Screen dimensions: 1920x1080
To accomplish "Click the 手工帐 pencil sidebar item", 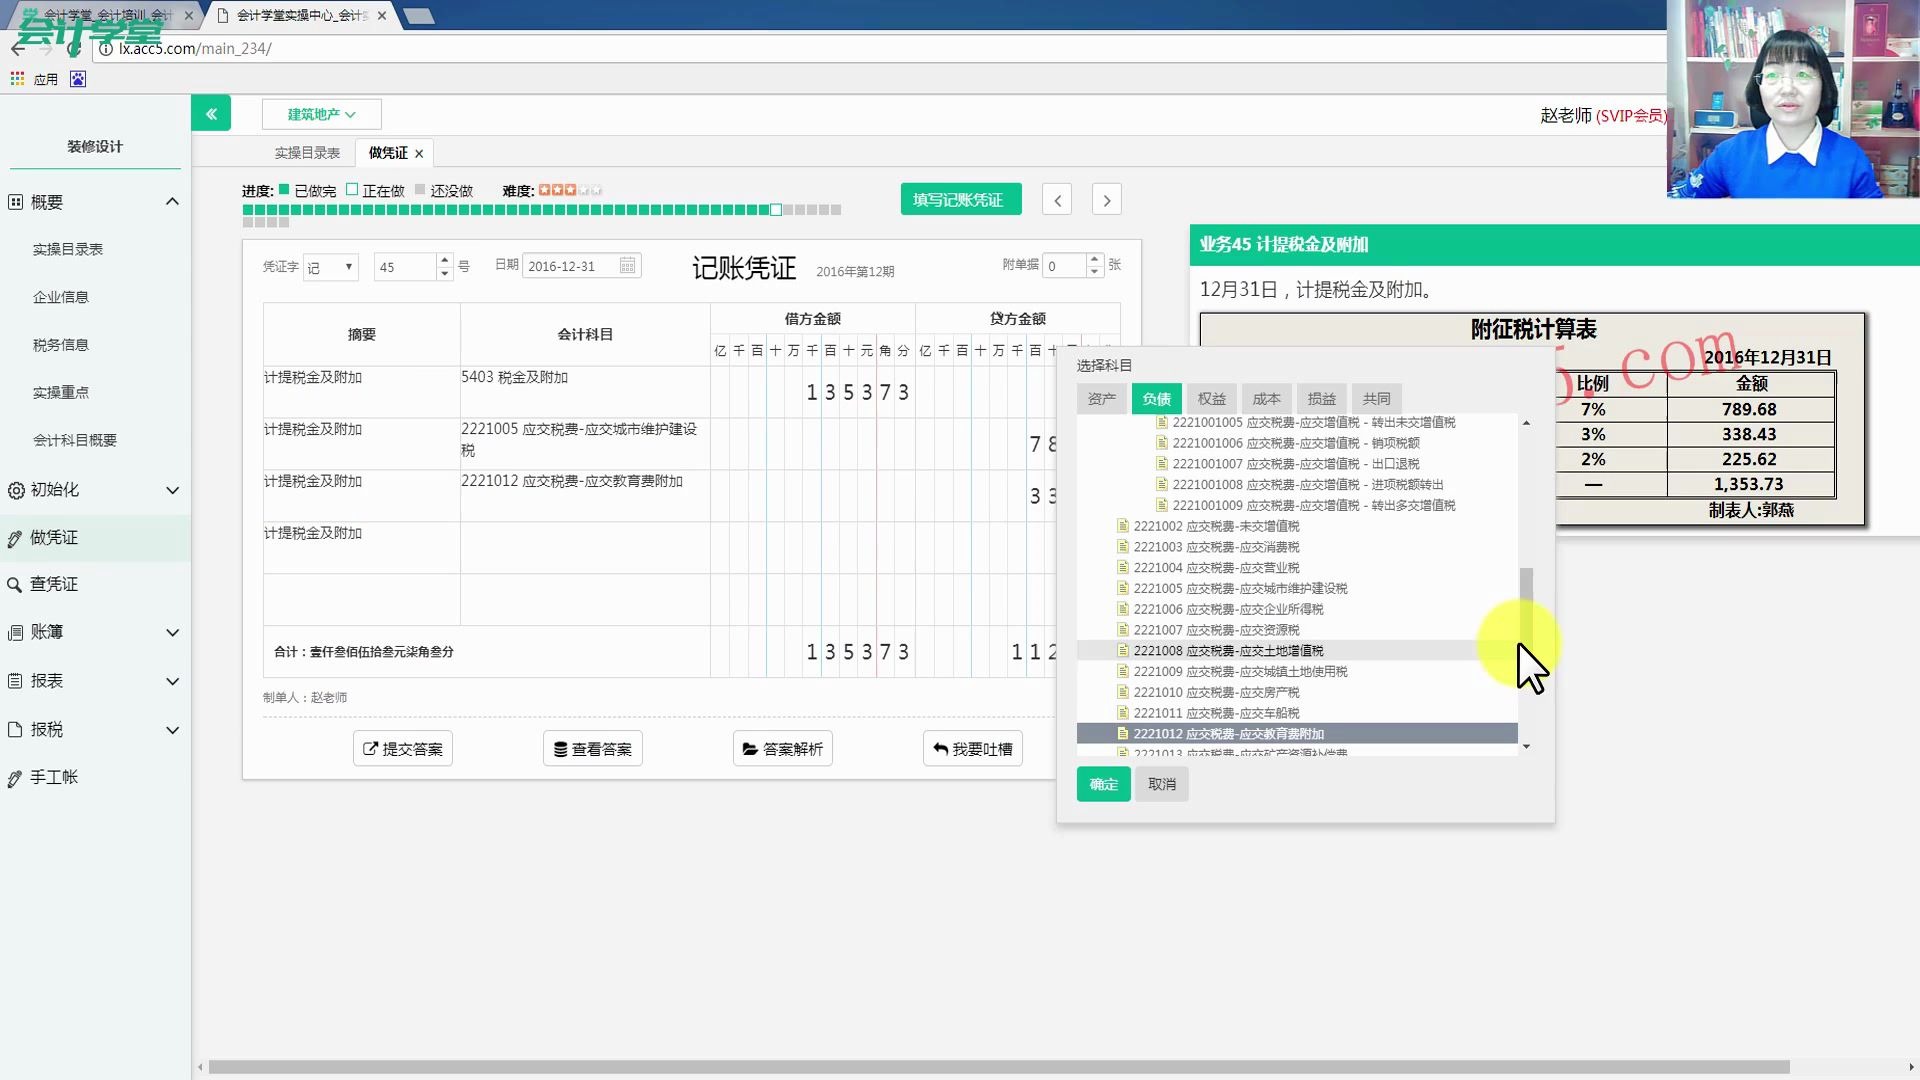I will click(x=54, y=777).
